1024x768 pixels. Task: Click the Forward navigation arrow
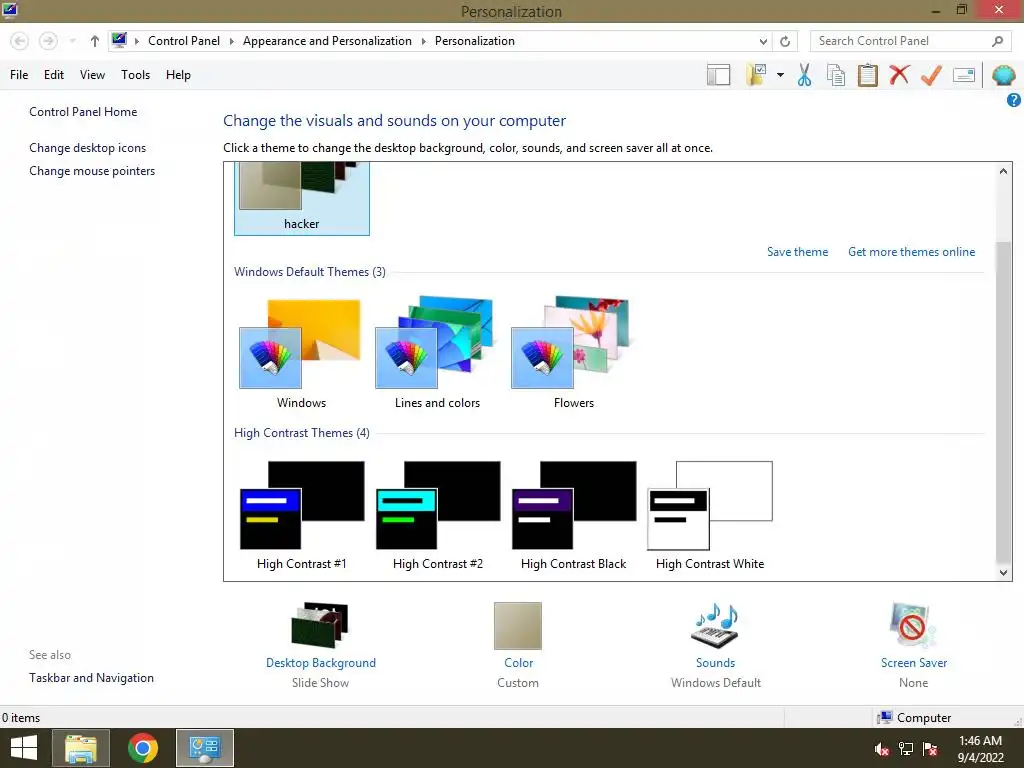[x=48, y=41]
